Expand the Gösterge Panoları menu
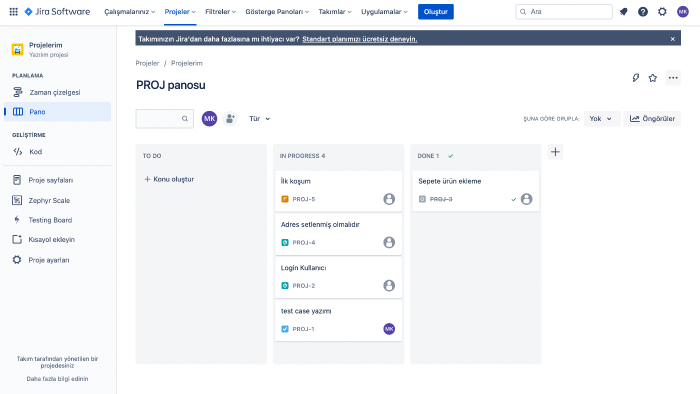The width and height of the screenshot is (700, 394). [277, 12]
